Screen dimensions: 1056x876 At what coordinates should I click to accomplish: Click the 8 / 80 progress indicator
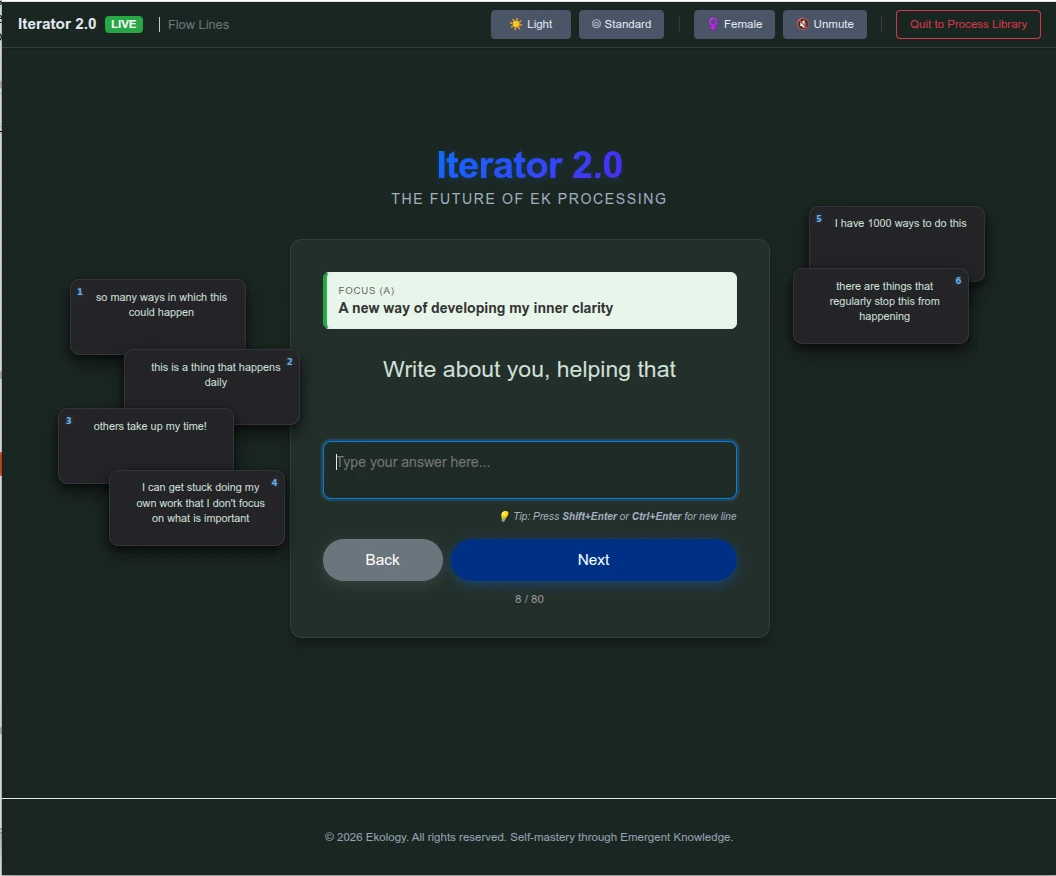click(529, 598)
